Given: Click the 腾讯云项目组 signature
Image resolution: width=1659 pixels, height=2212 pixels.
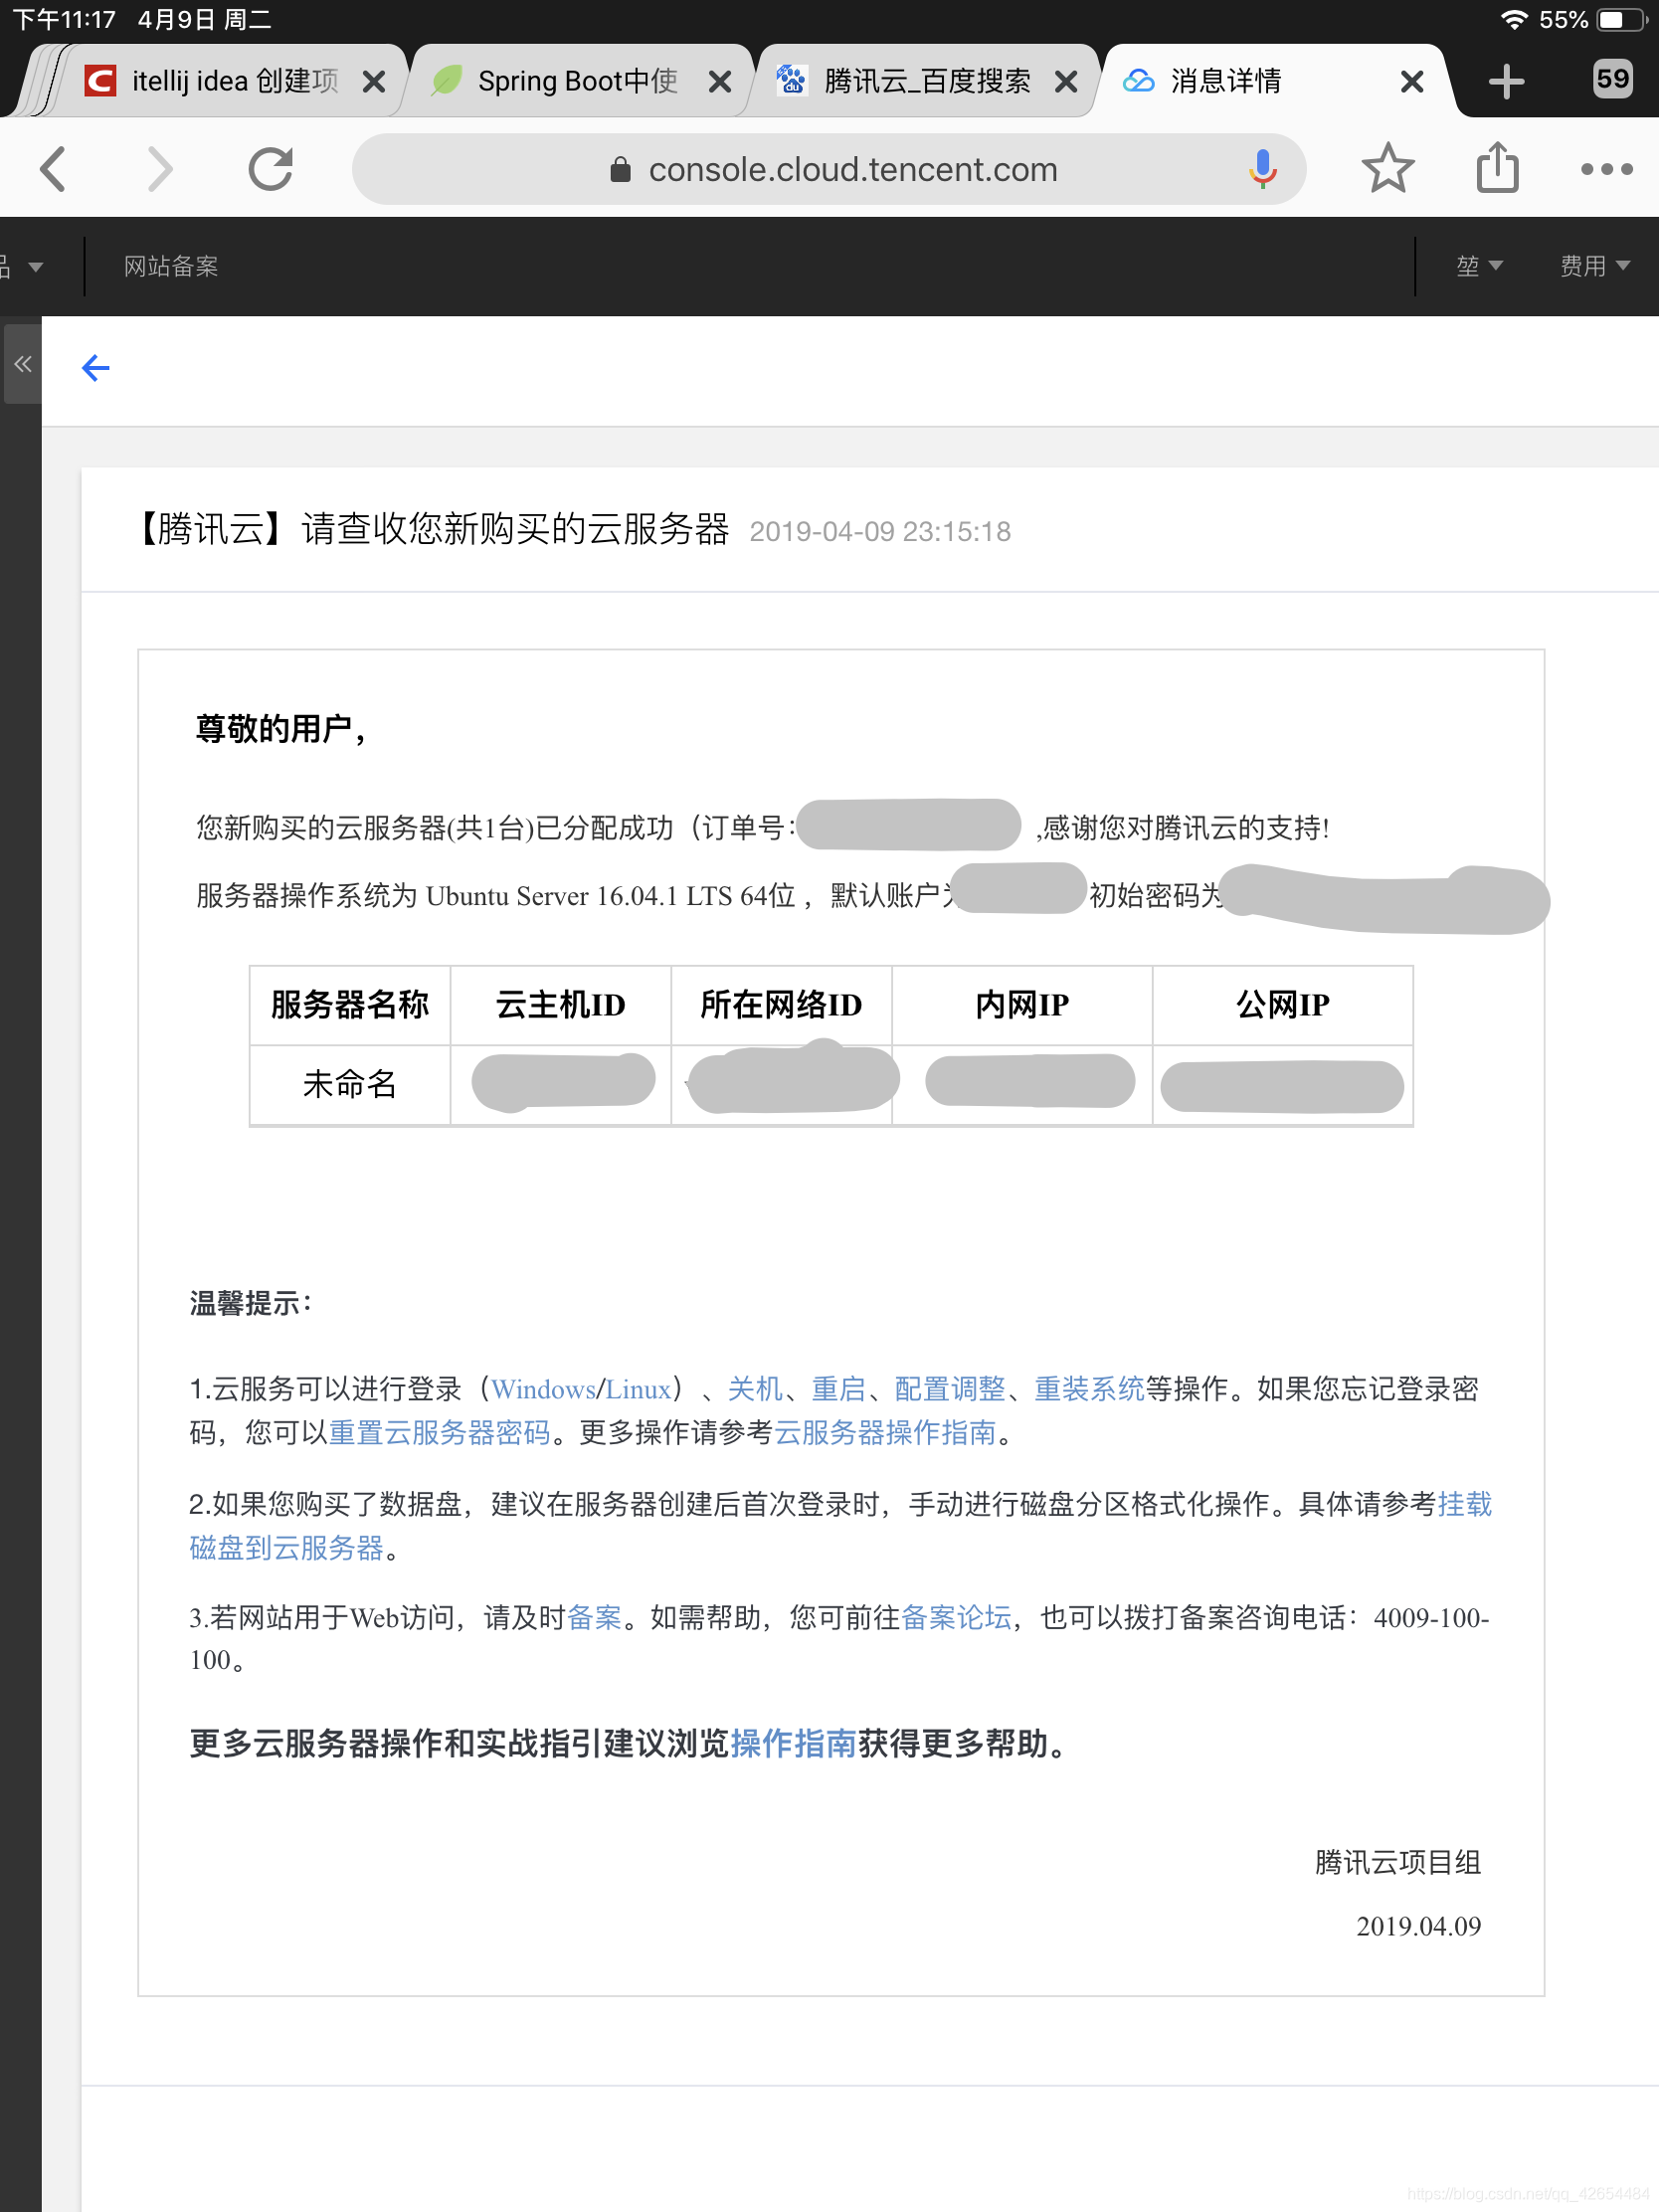Looking at the screenshot, I should (1397, 1862).
